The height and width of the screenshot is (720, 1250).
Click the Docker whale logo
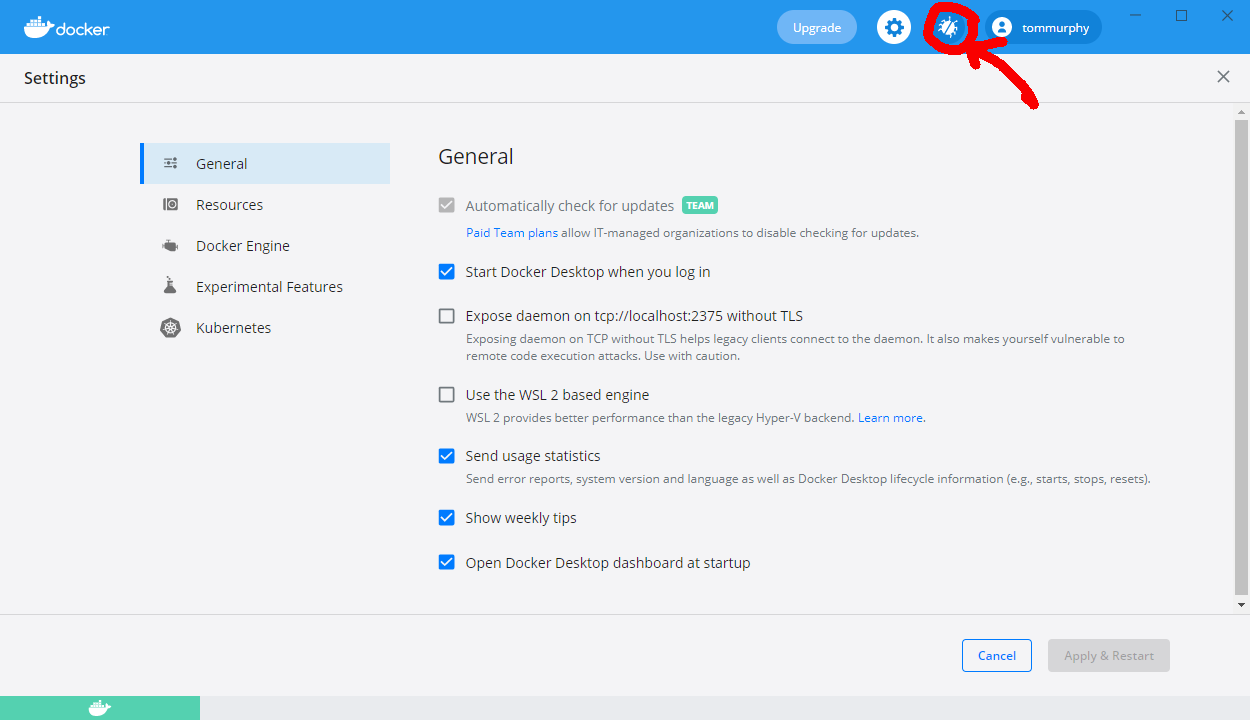66,28
